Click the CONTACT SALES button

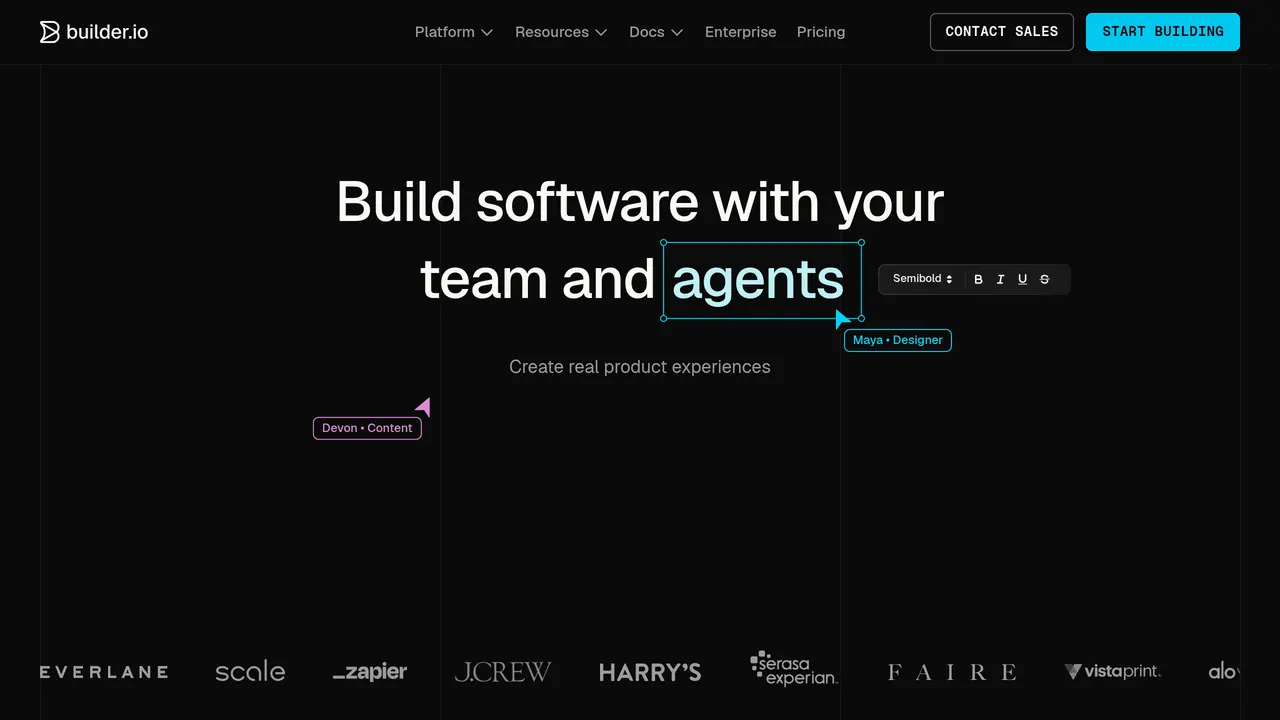point(1001,32)
